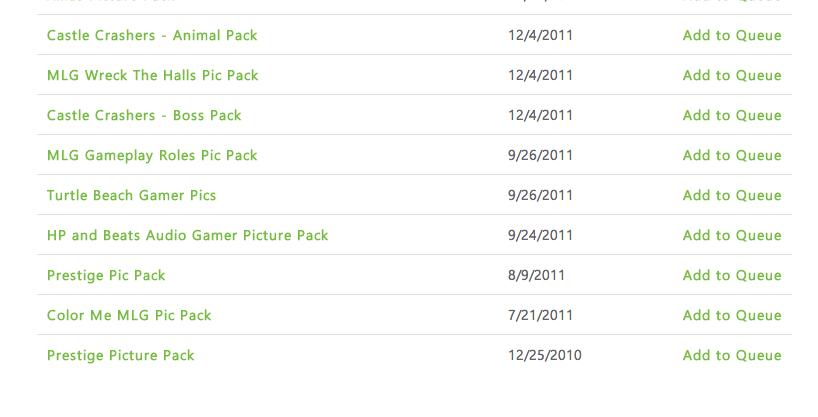
Task: Open Castle Crashers - Boss Pack link
Action: pos(144,115)
